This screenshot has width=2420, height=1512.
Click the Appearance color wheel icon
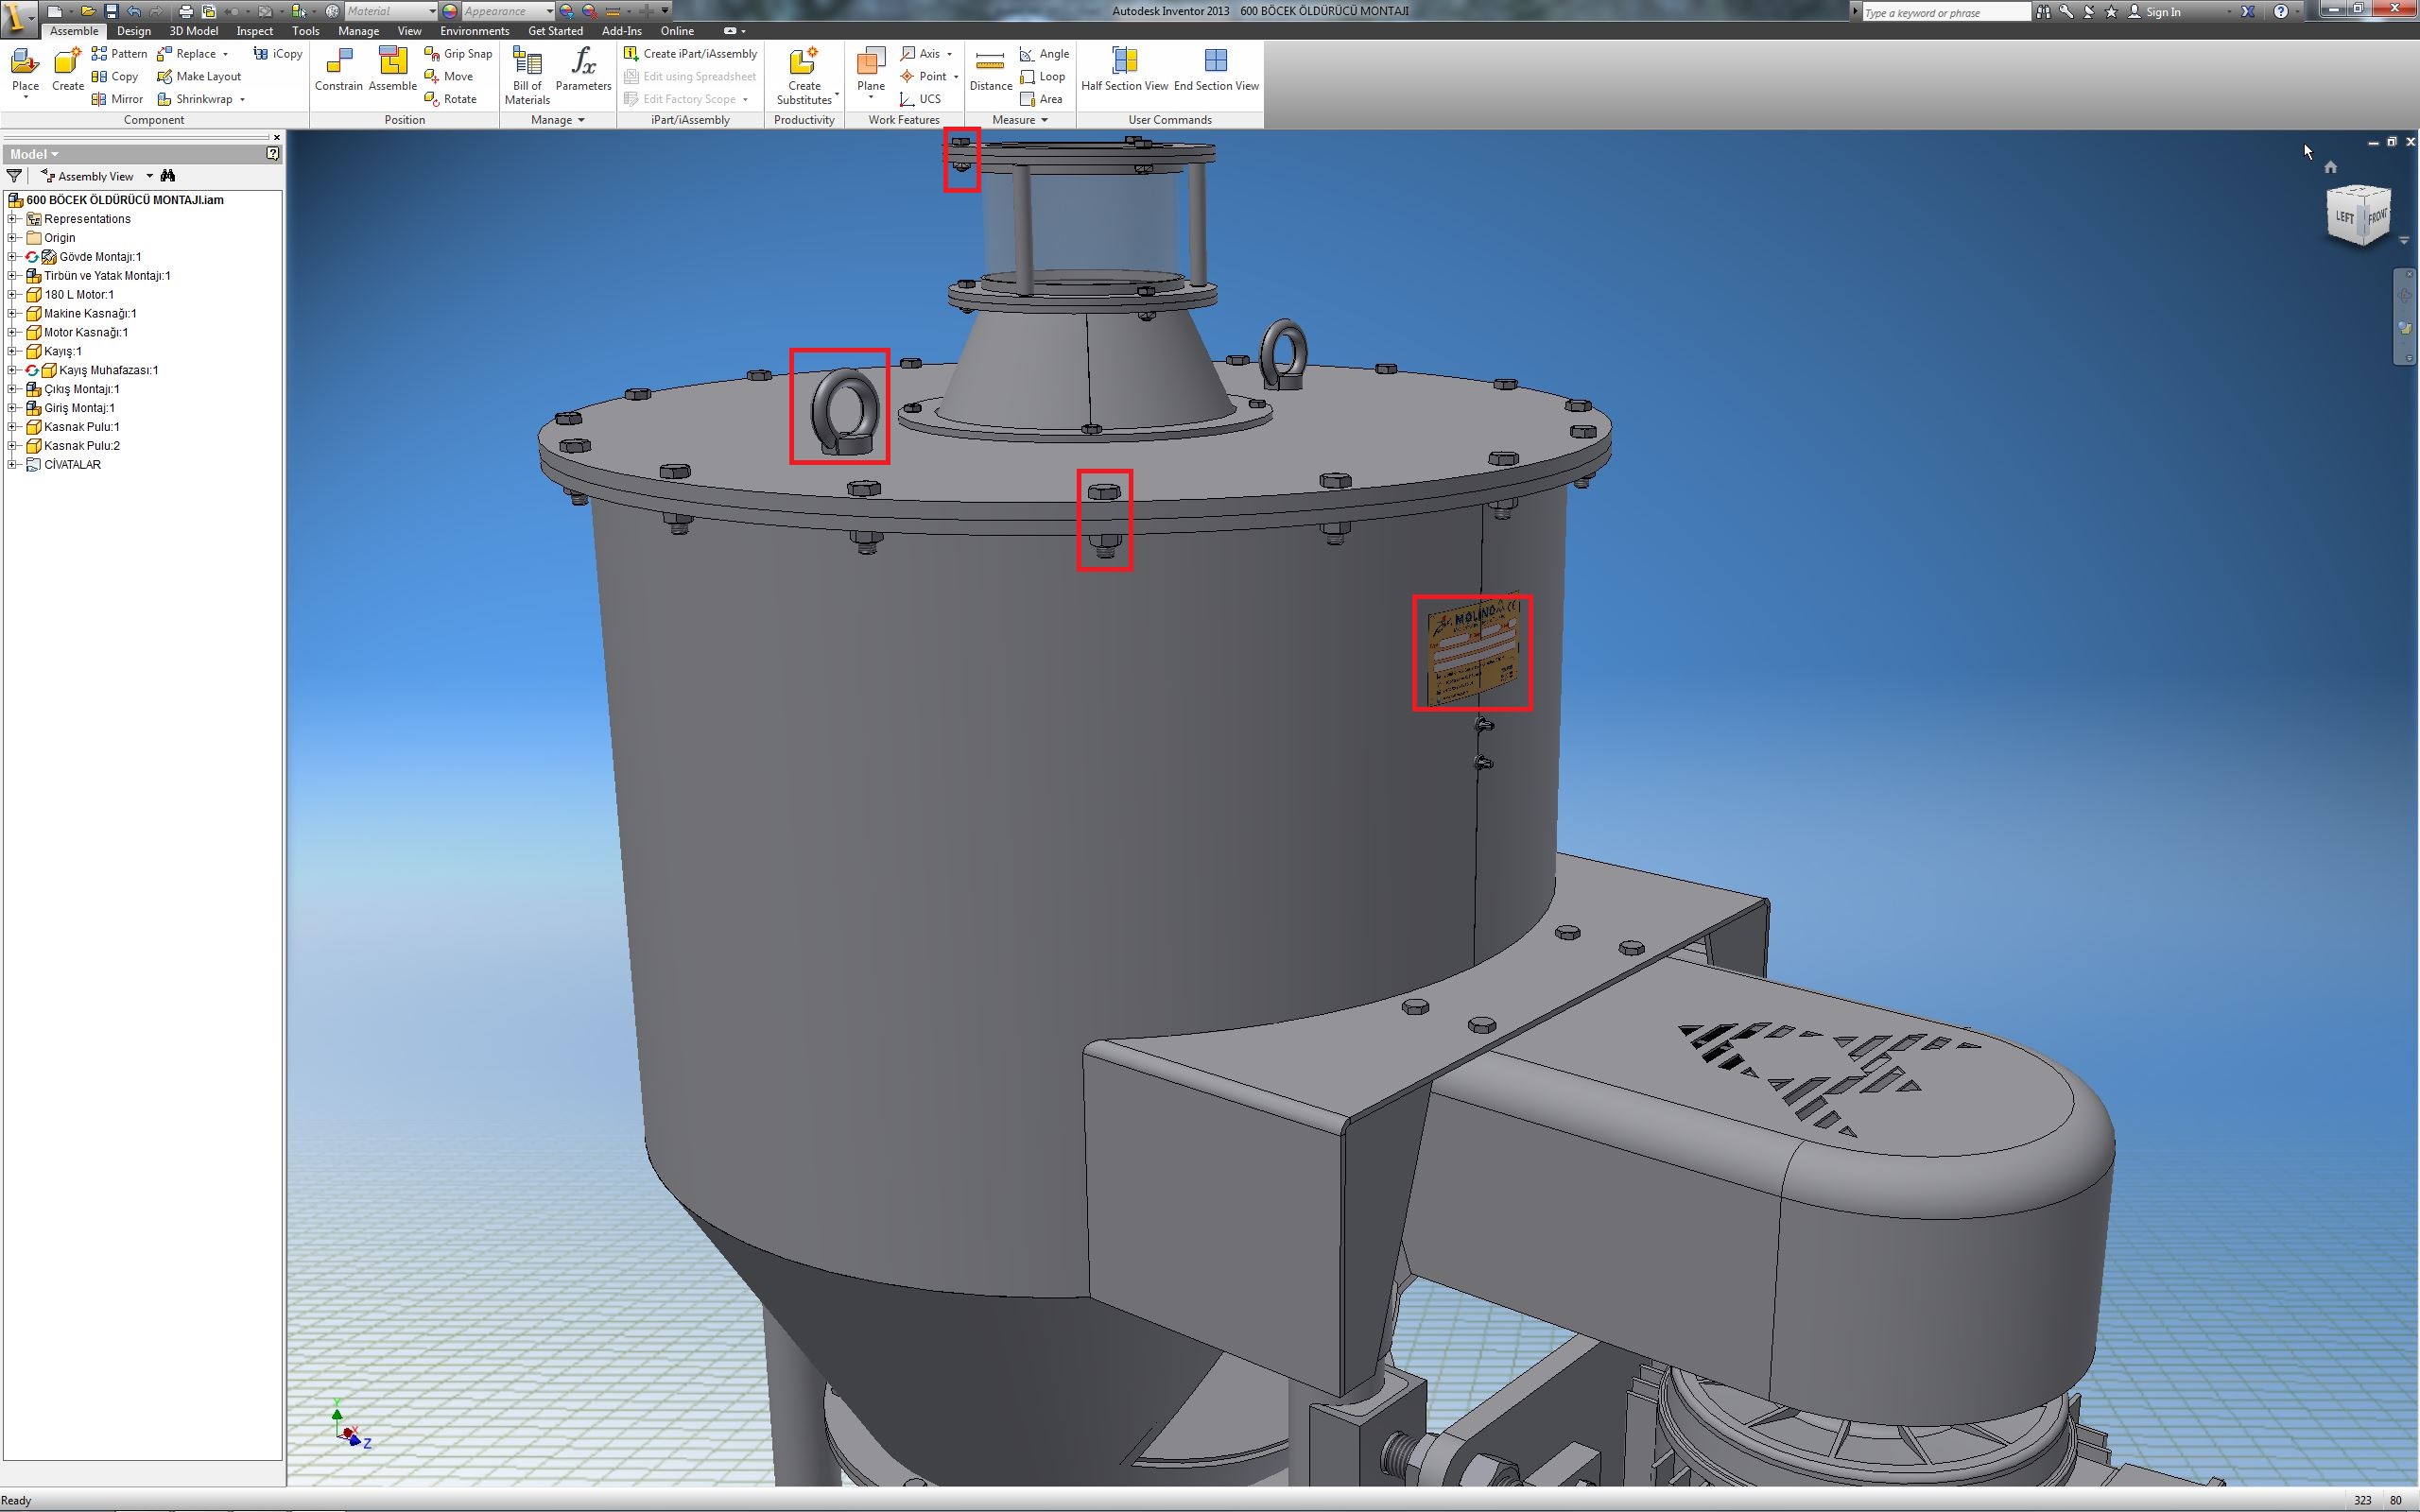click(450, 11)
